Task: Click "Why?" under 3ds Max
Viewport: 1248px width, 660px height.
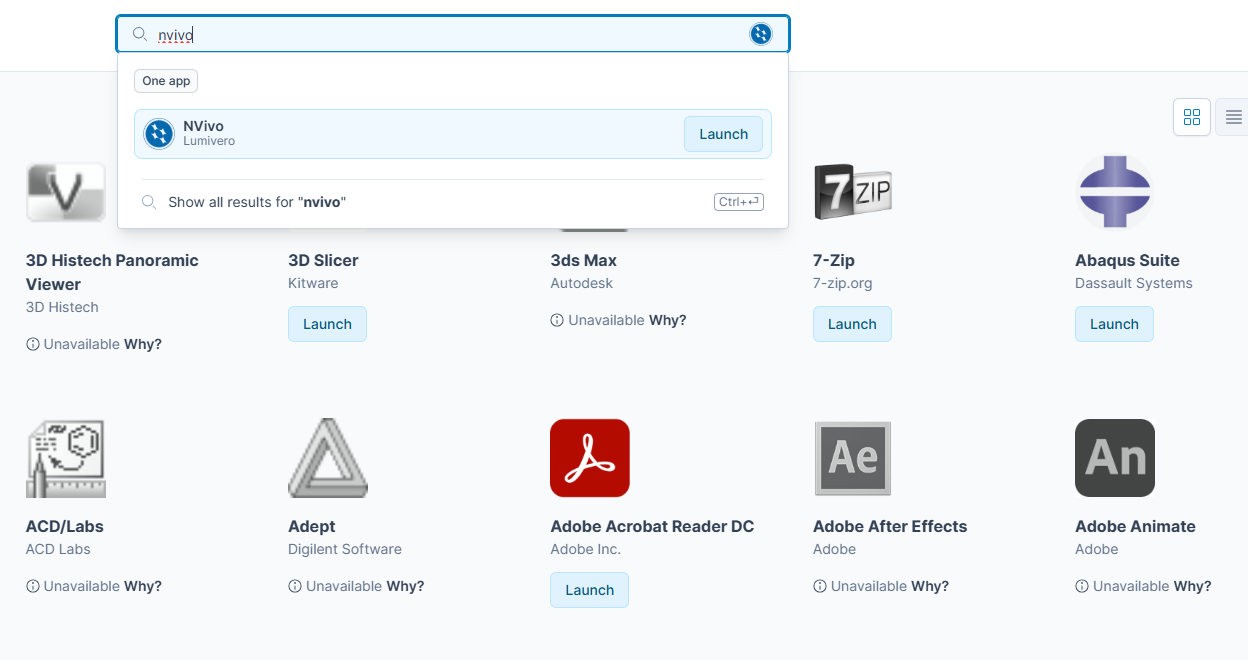Action: pos(667,320)
